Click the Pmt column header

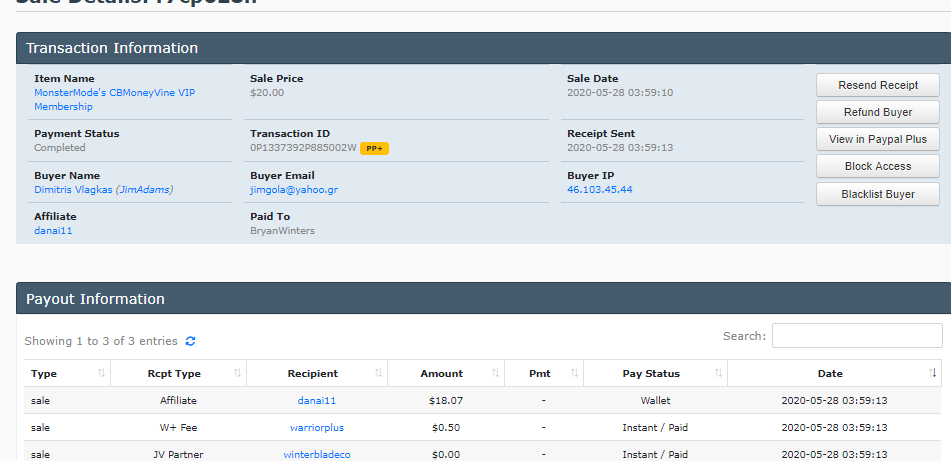[x=543, y=373]
